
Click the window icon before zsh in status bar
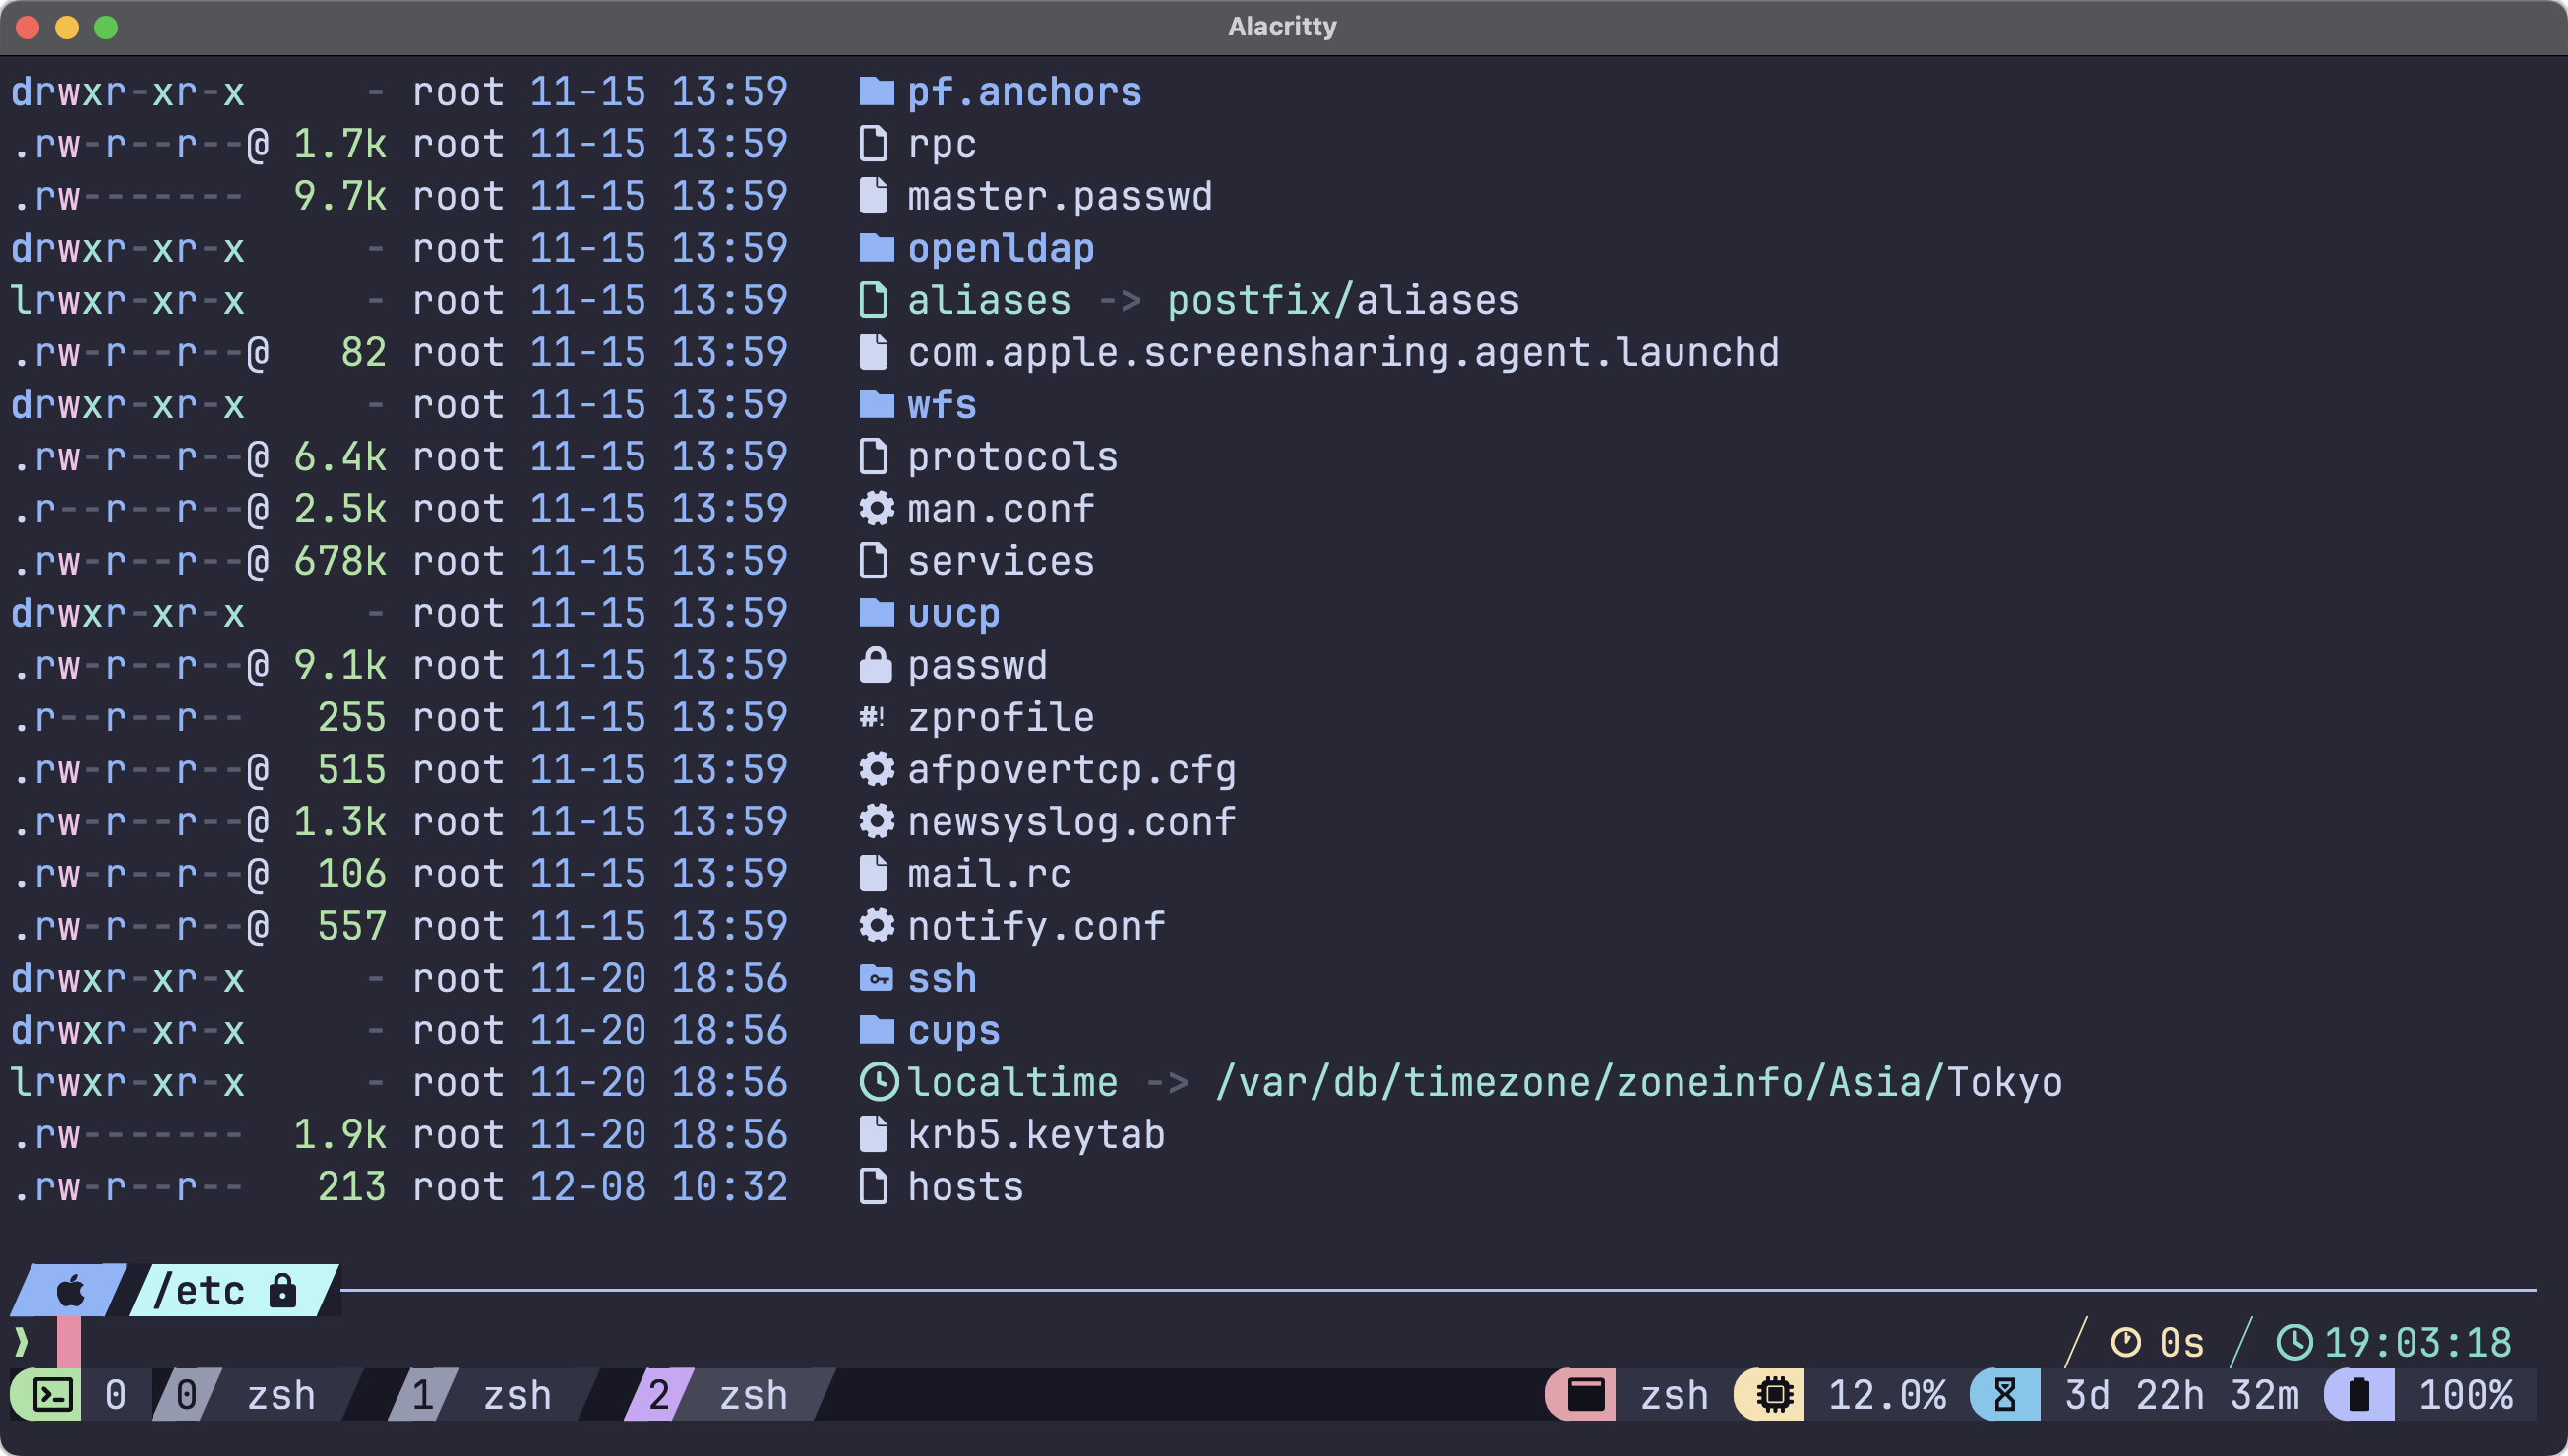tap(1586, 1395)
